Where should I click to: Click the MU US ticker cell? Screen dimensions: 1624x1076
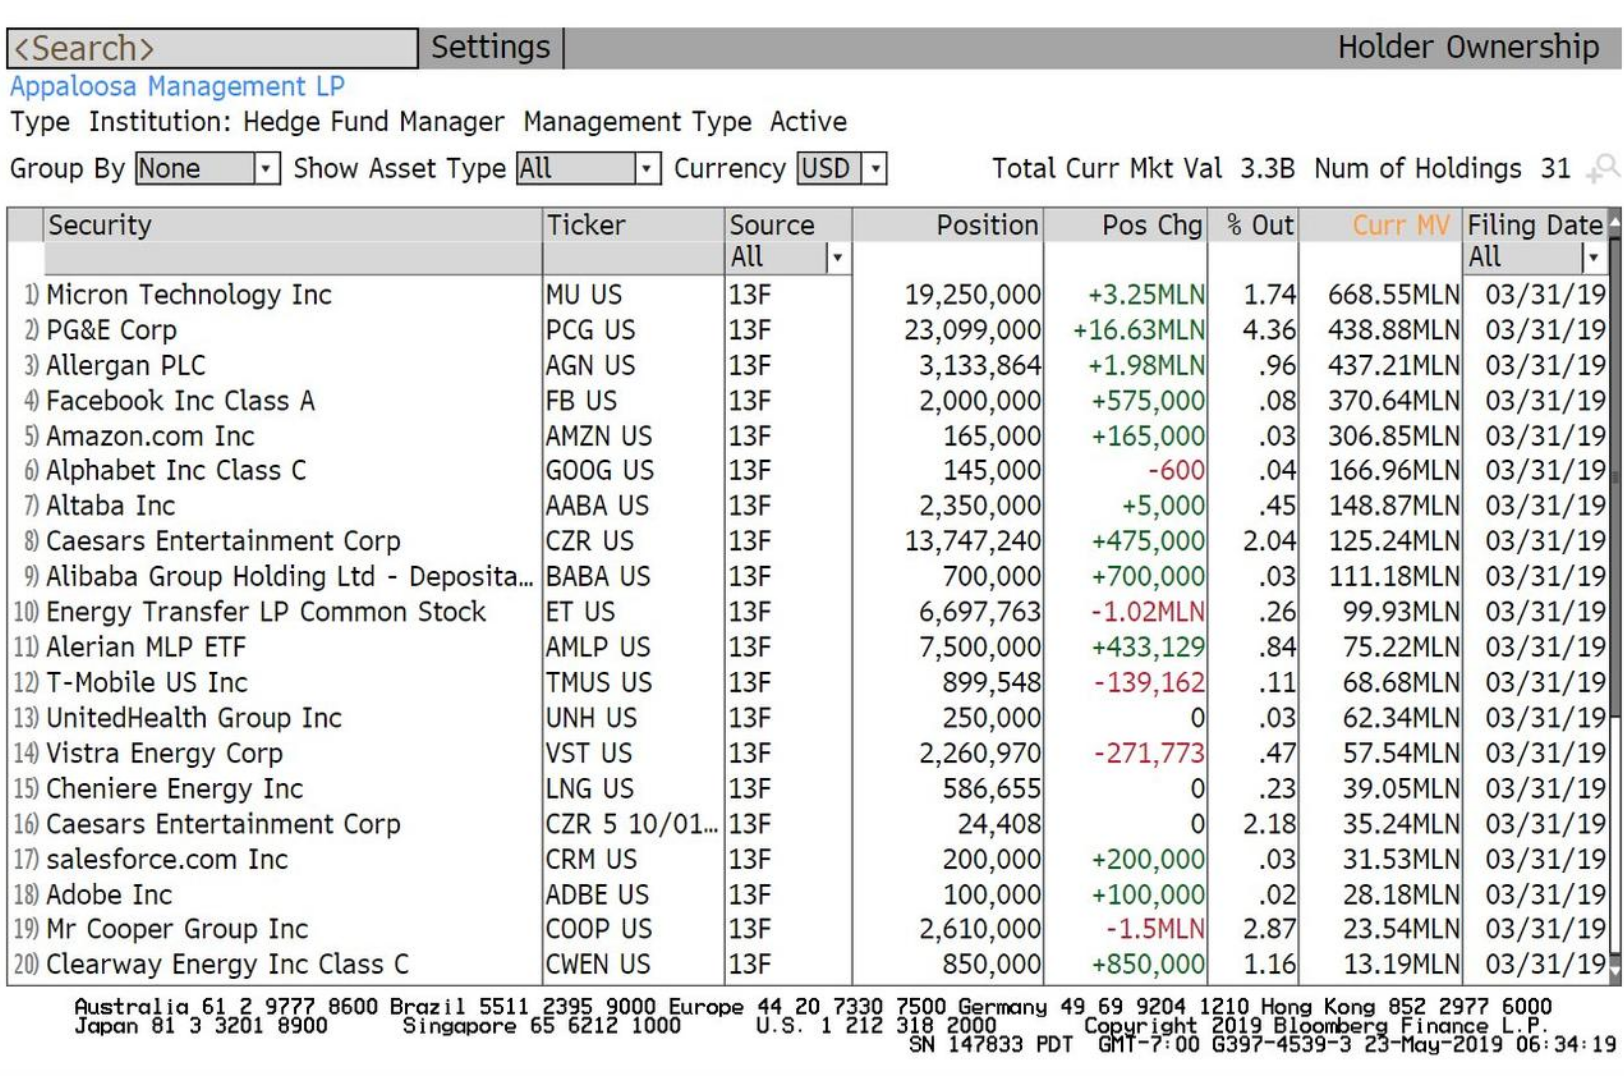[584, 295]
